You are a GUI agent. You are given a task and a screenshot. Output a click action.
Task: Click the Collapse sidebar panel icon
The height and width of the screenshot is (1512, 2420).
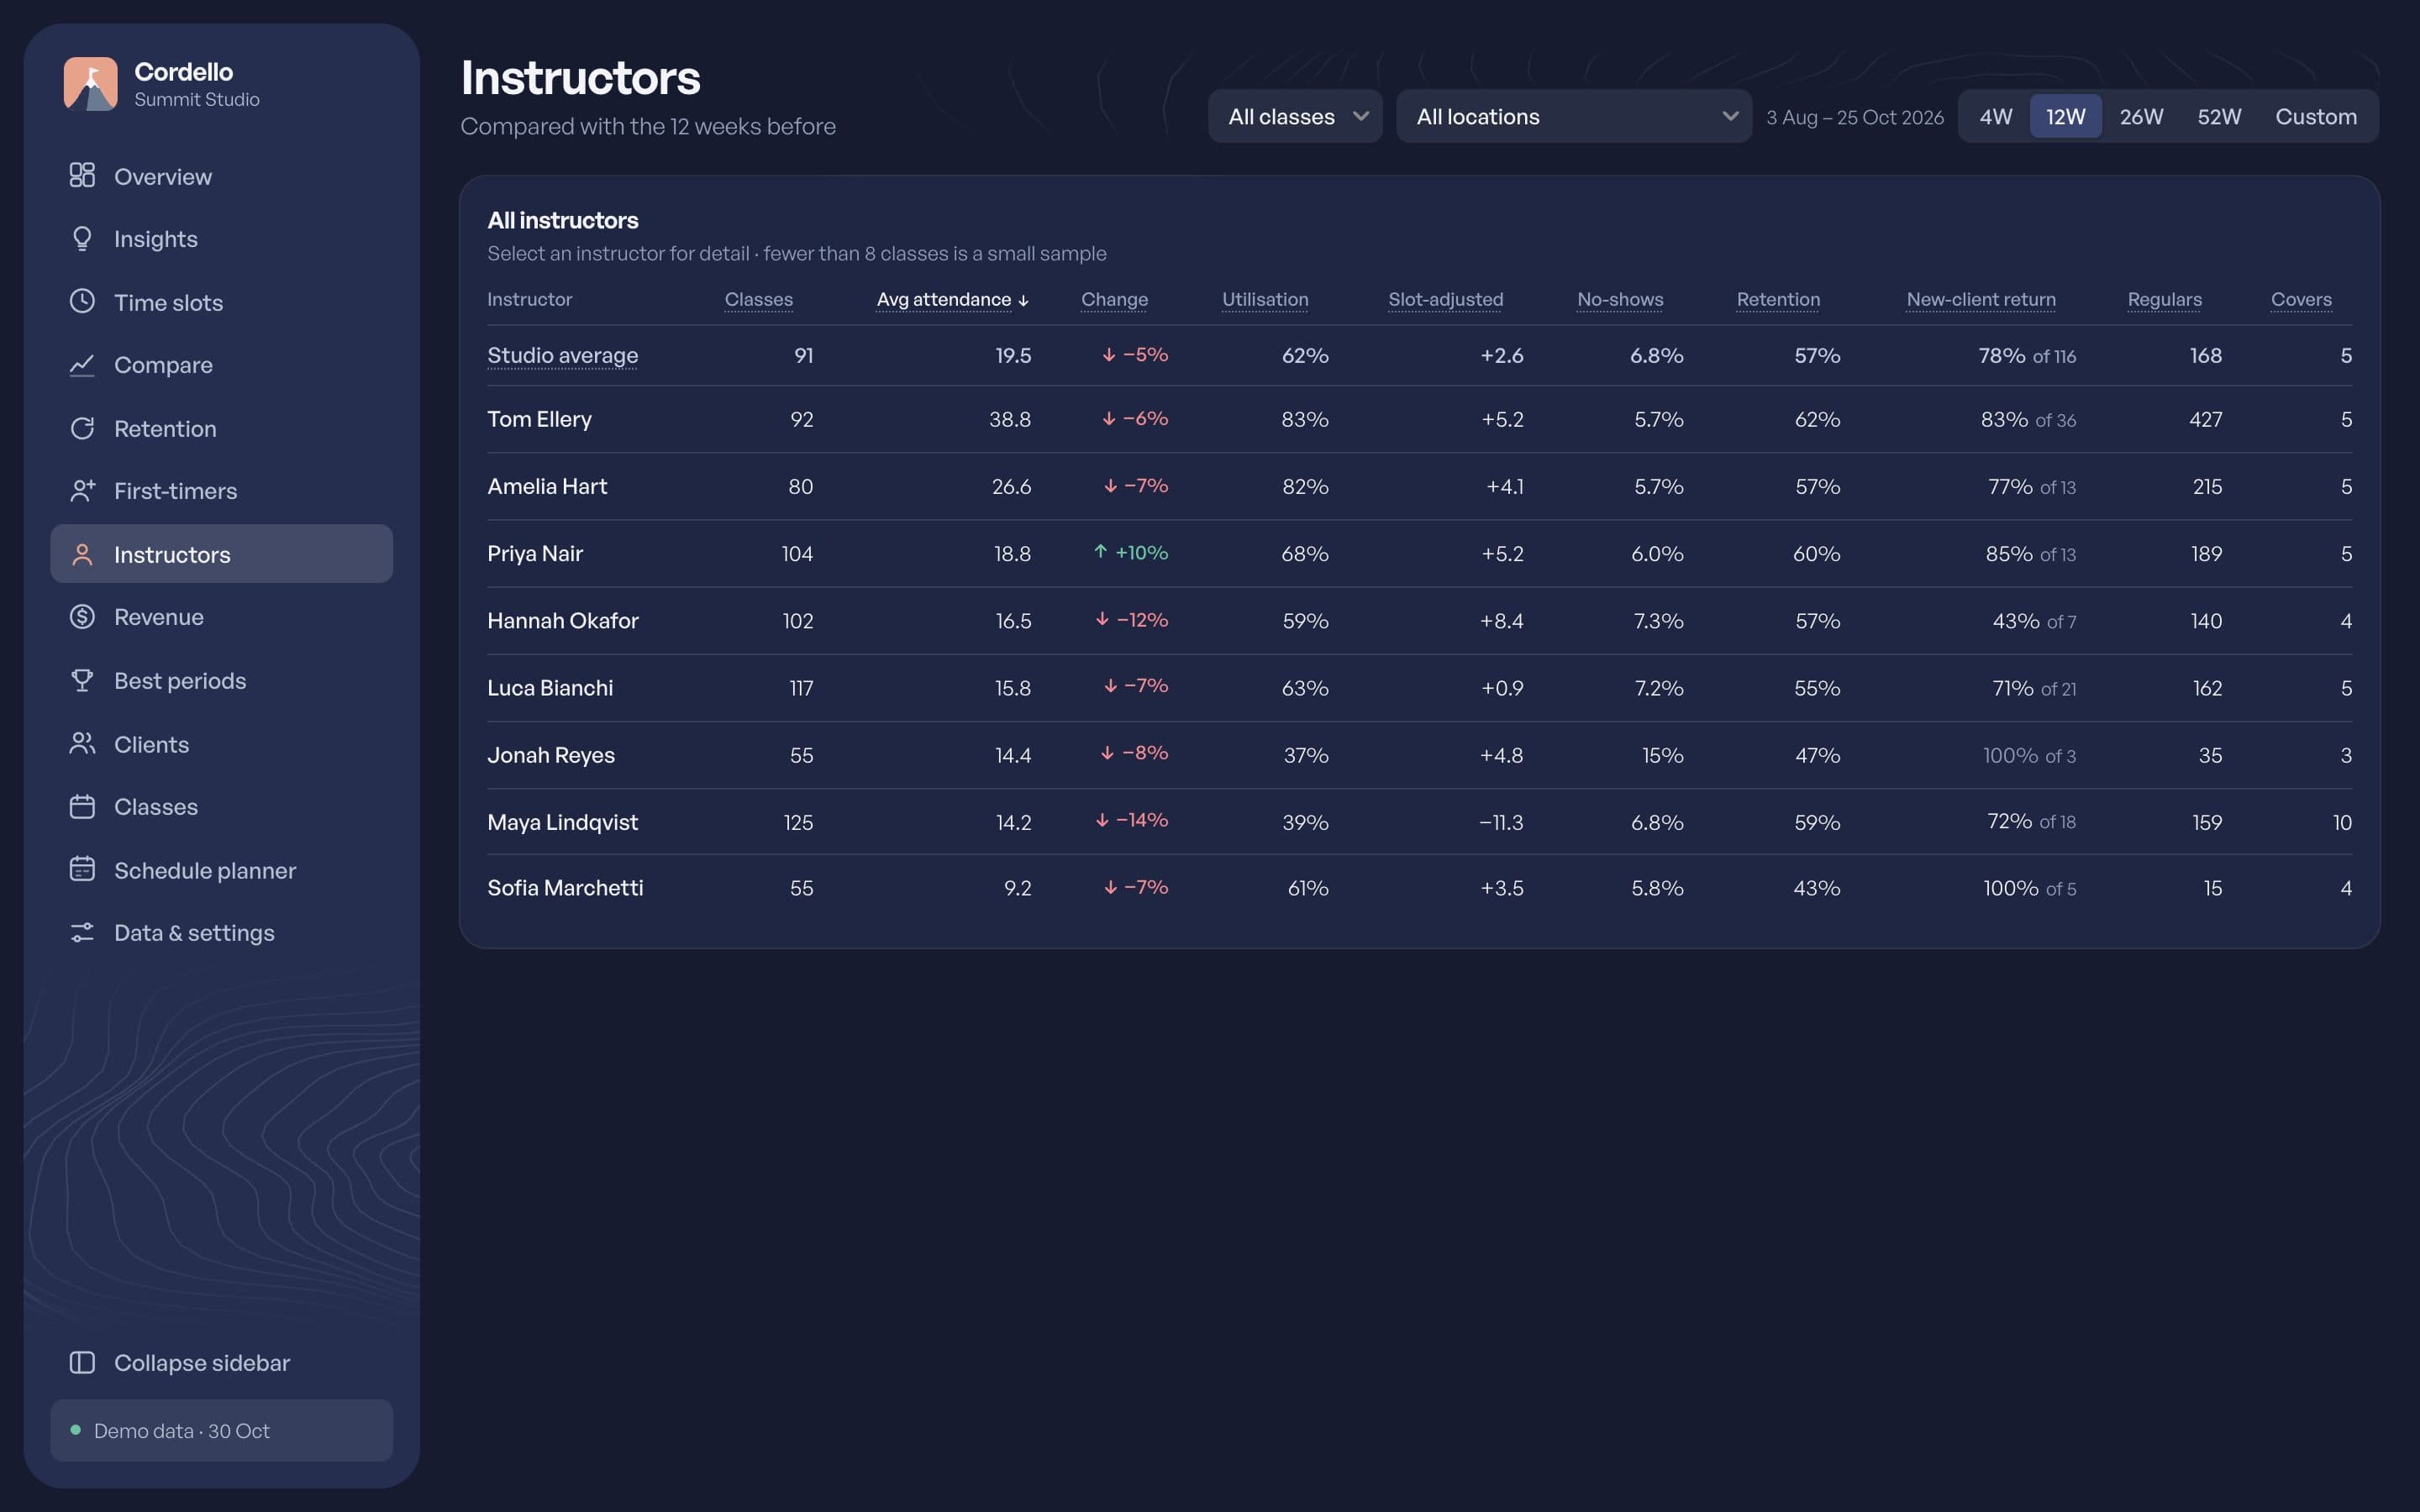click(x=82, y=1362)
